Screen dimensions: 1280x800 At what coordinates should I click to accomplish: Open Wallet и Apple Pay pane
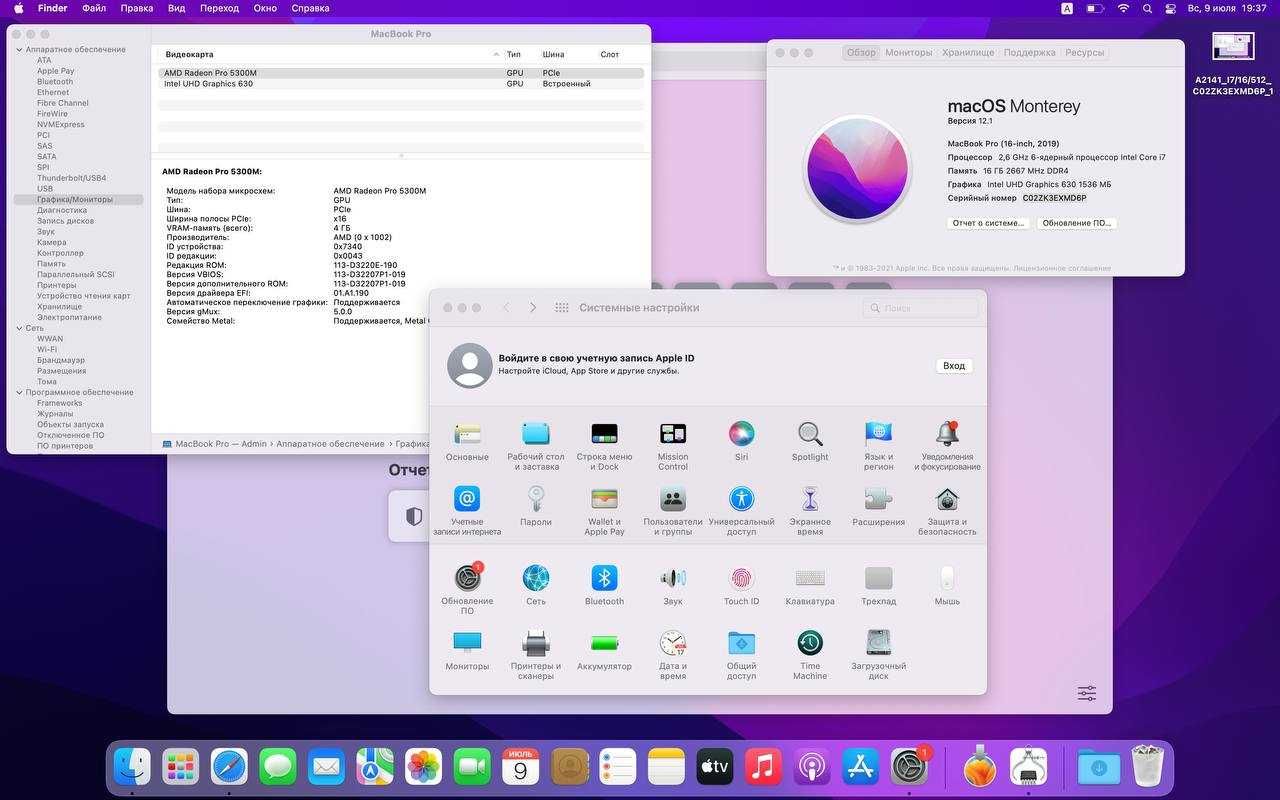(x=604, y=499)
